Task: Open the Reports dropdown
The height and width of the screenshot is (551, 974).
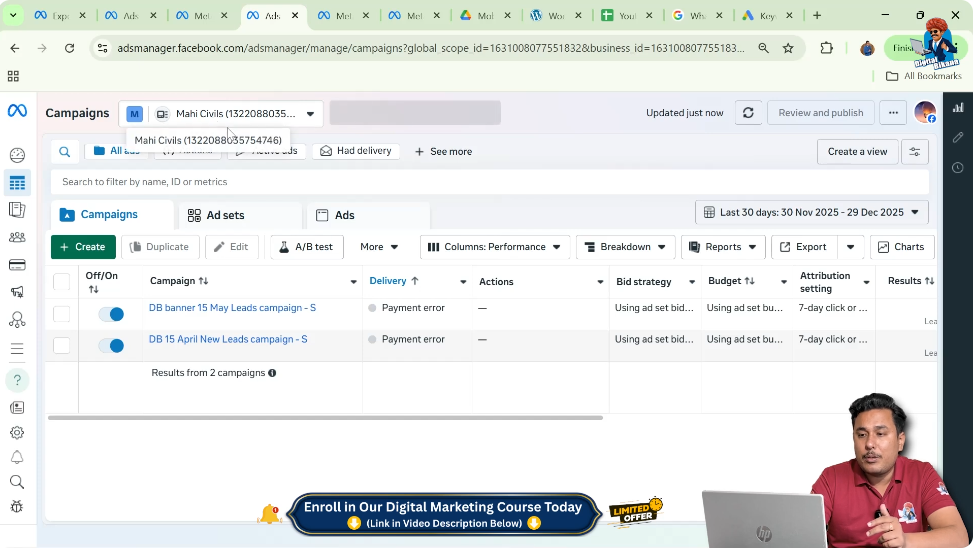Action: click(x=723, y=247)
